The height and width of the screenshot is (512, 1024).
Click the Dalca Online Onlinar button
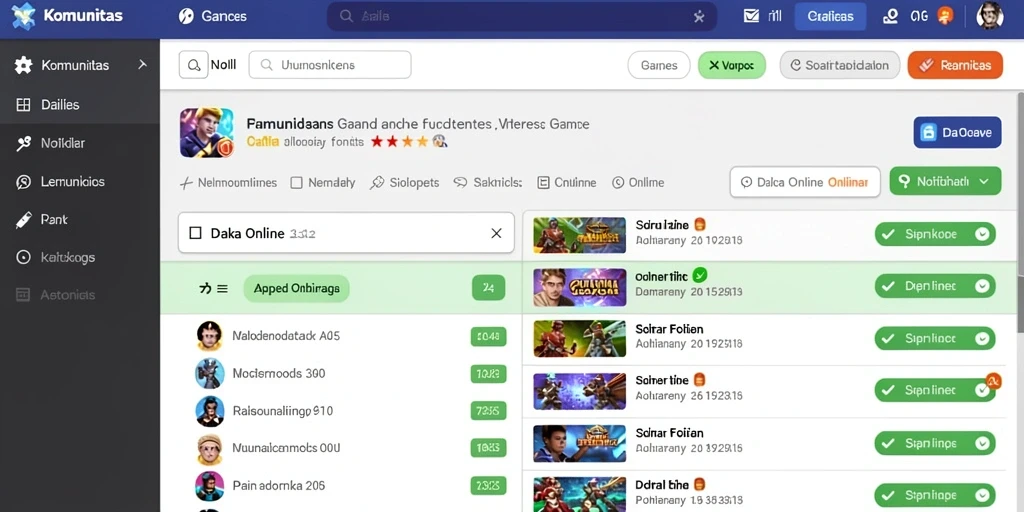tap(805, 182)
